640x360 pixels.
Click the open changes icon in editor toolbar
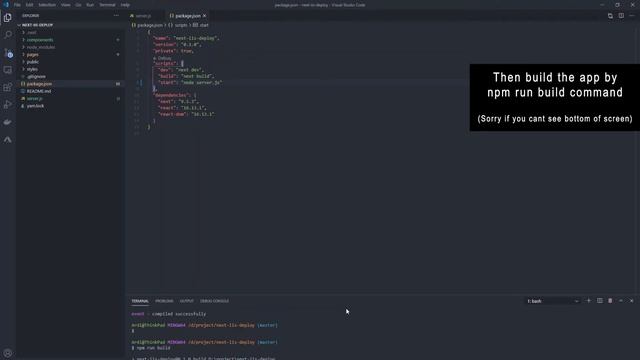pos(610,16)
